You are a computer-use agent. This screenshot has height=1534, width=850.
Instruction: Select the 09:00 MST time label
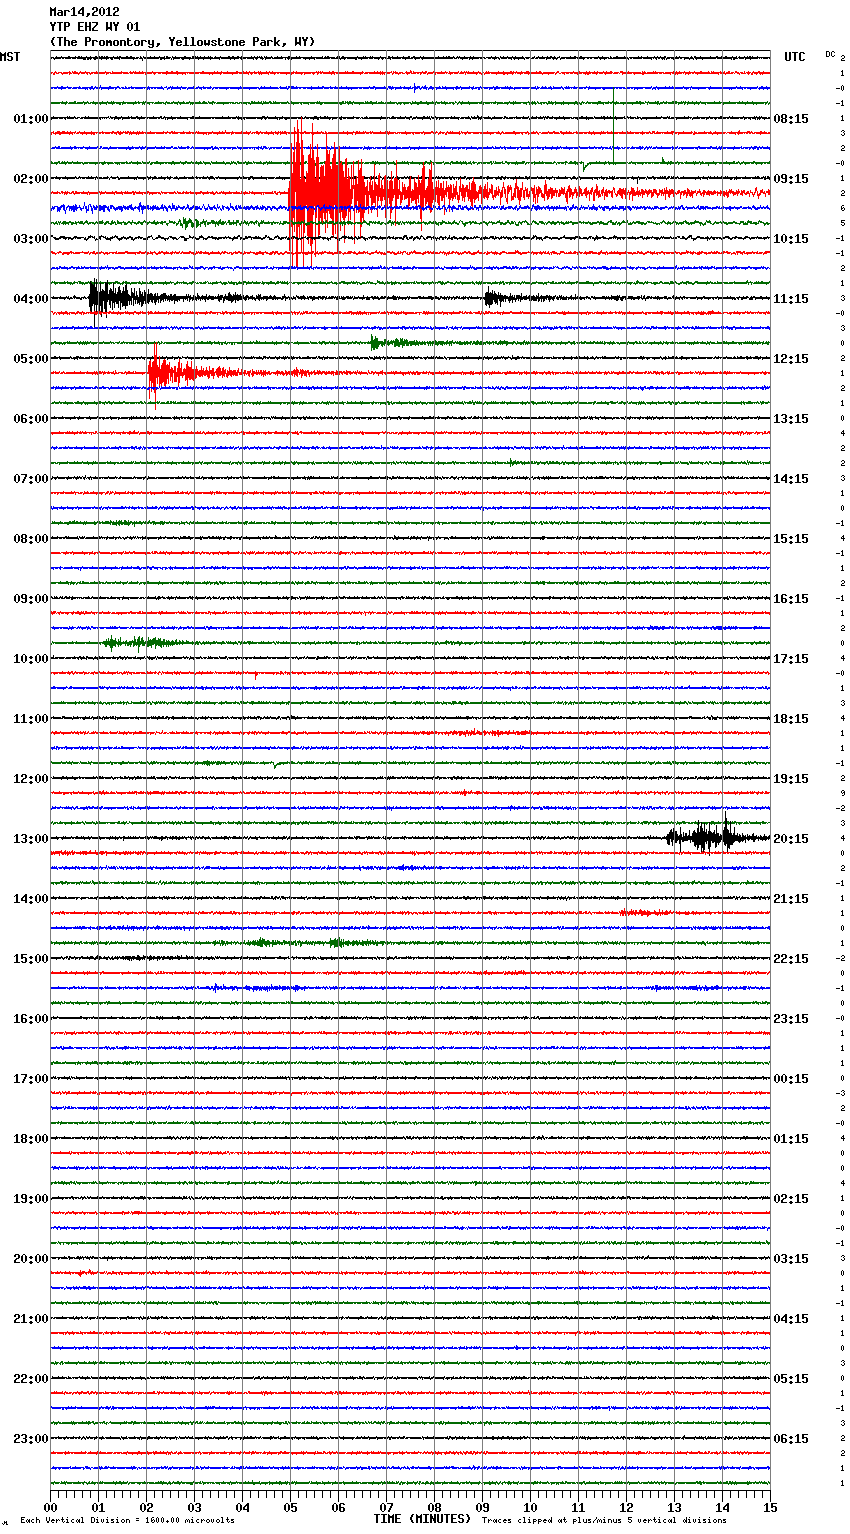(x=30, y=599)
